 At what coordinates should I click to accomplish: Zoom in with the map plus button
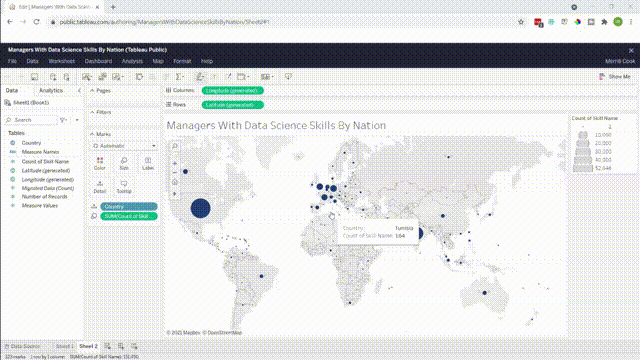pyautogui.click(x=175, y=163)
